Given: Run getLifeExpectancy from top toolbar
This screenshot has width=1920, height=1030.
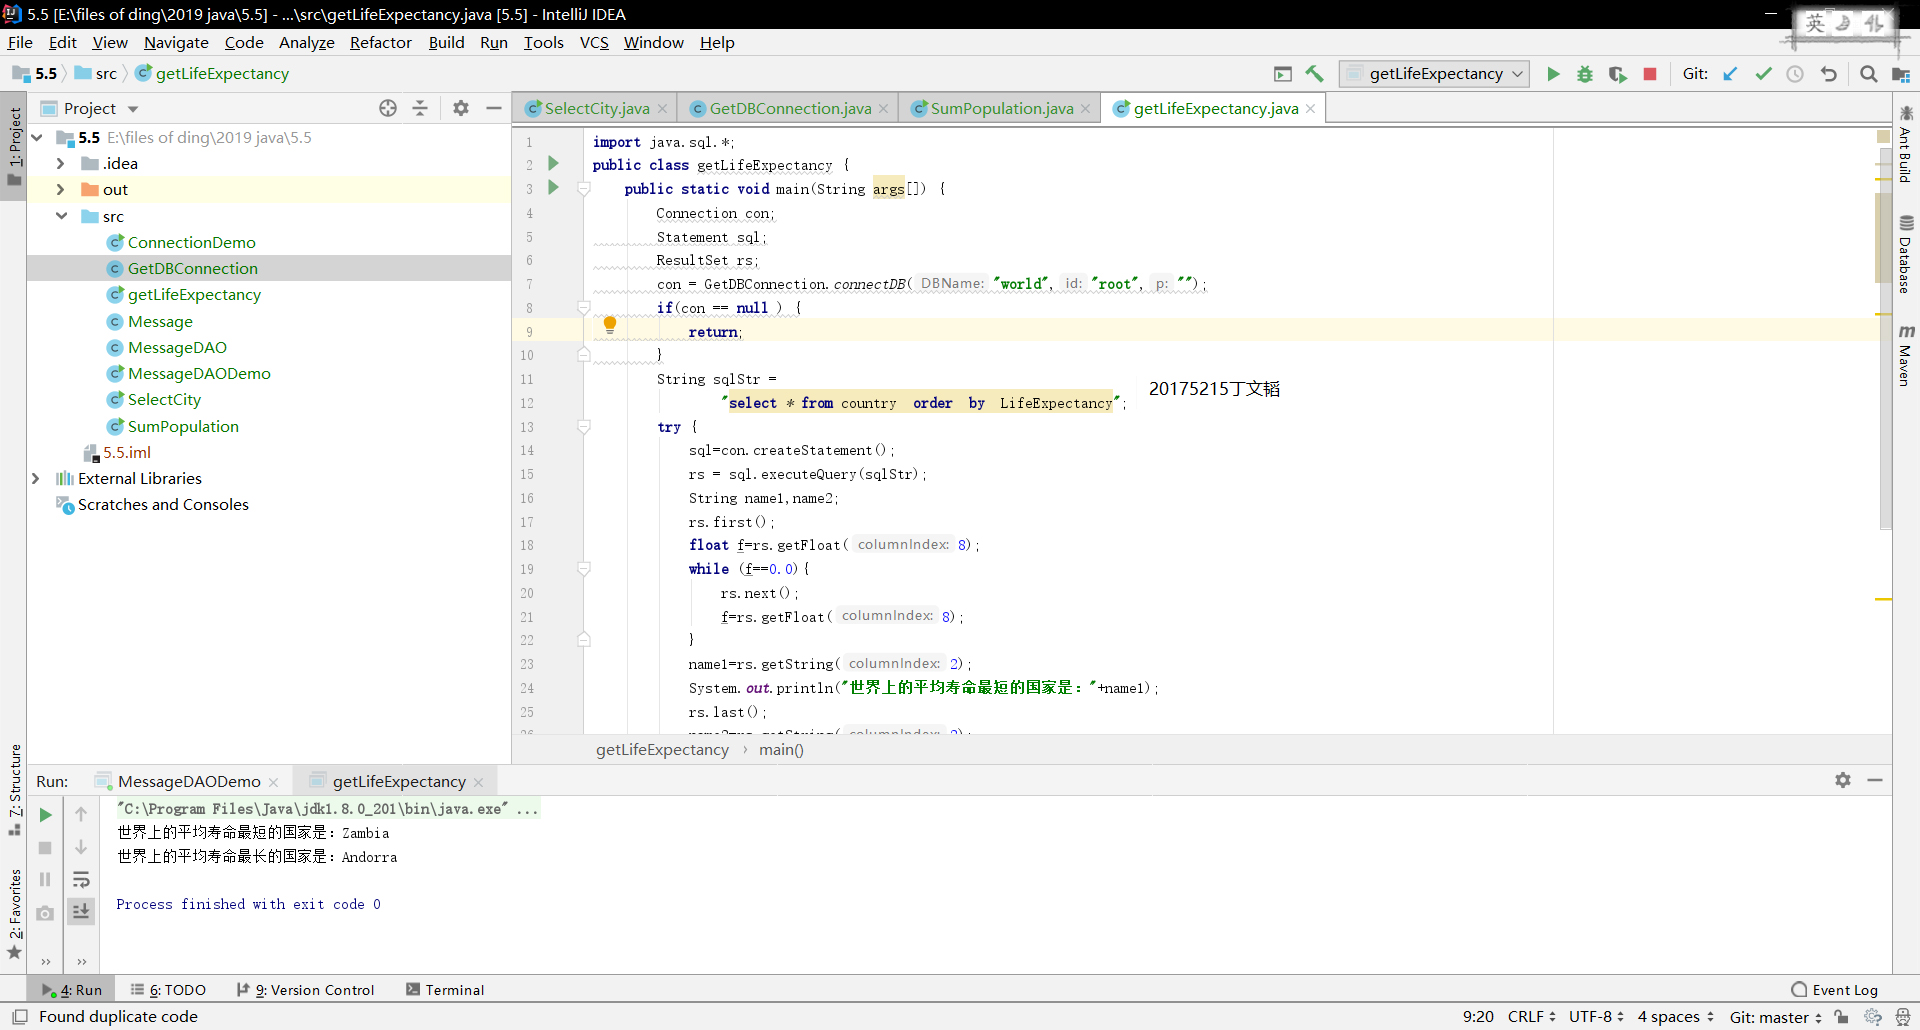Looking at the screenshot, I should (x=1553, y=74).
